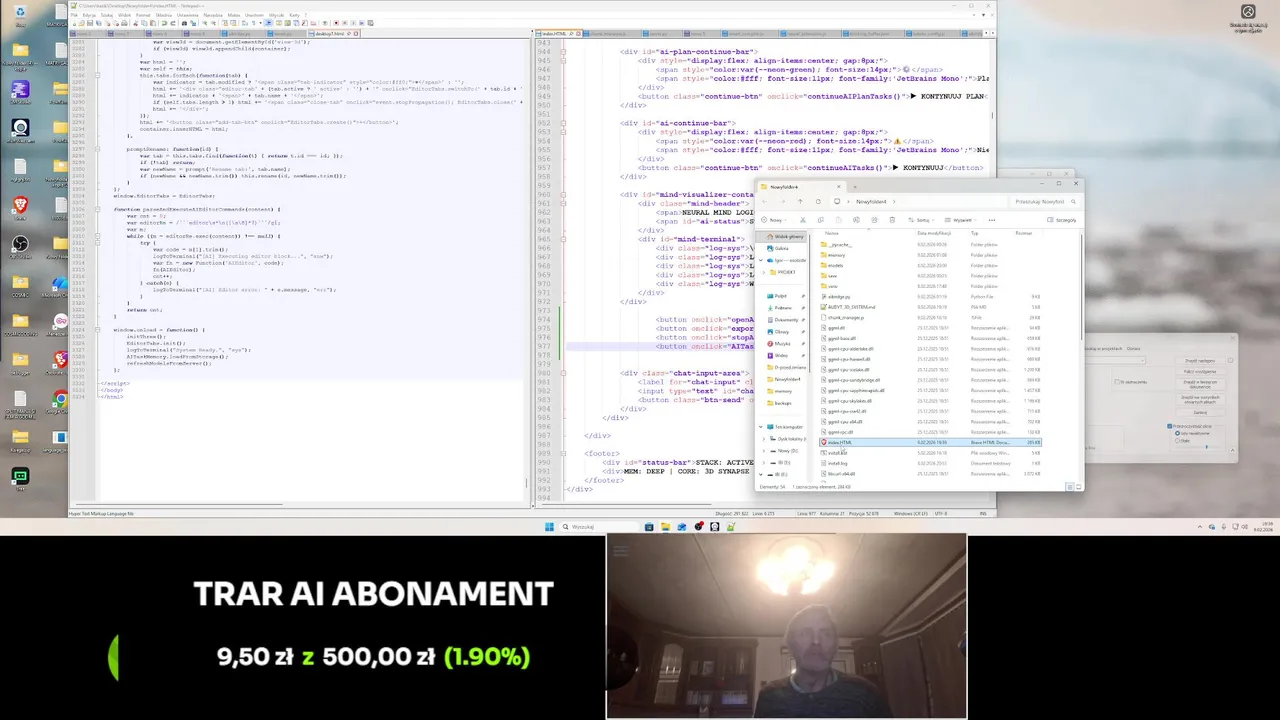Collapse code fold marker at line 3306
The height and width of the screenshot is (720, 1280).
click(97, 209)
